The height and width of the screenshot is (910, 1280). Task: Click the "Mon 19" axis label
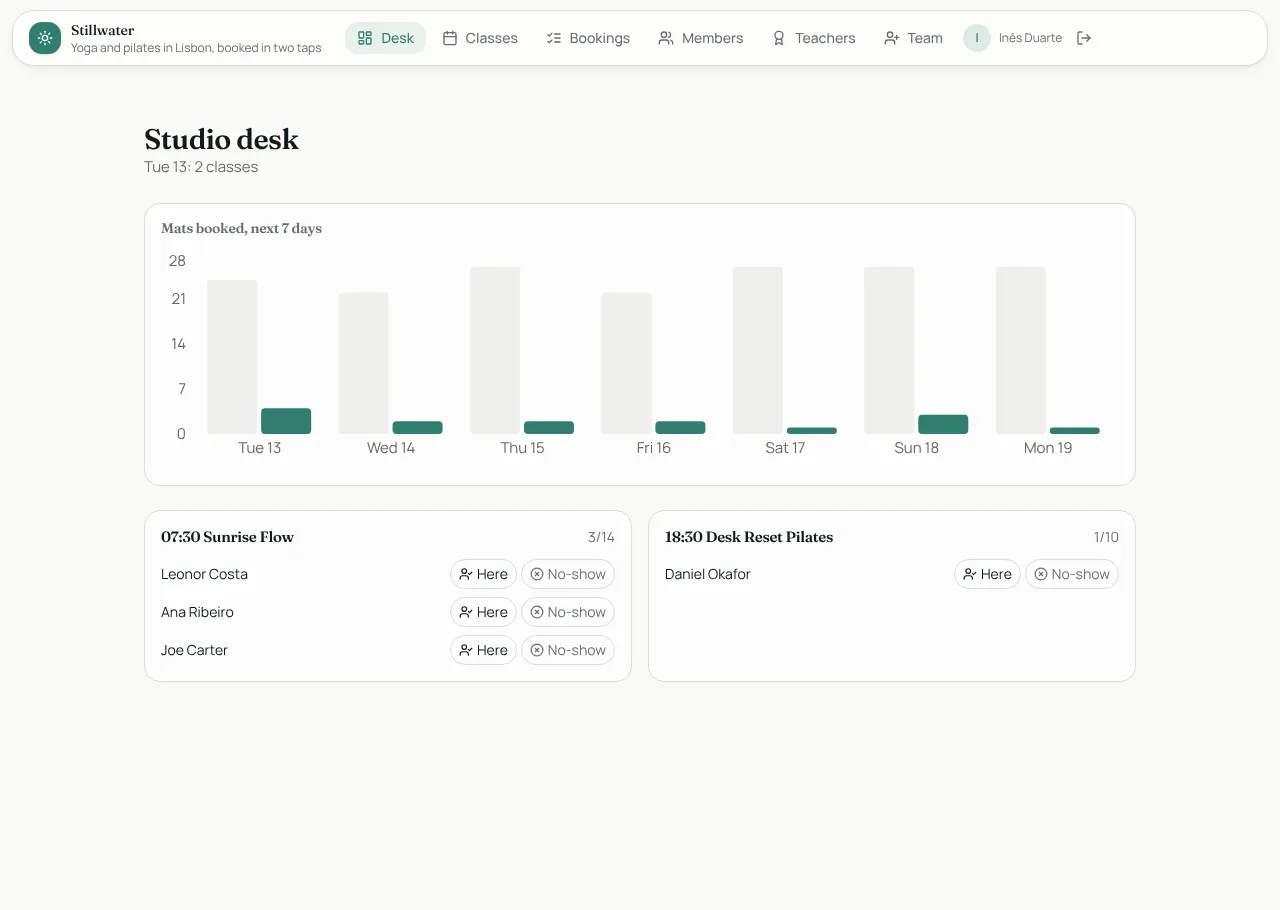coord(1048,448)
